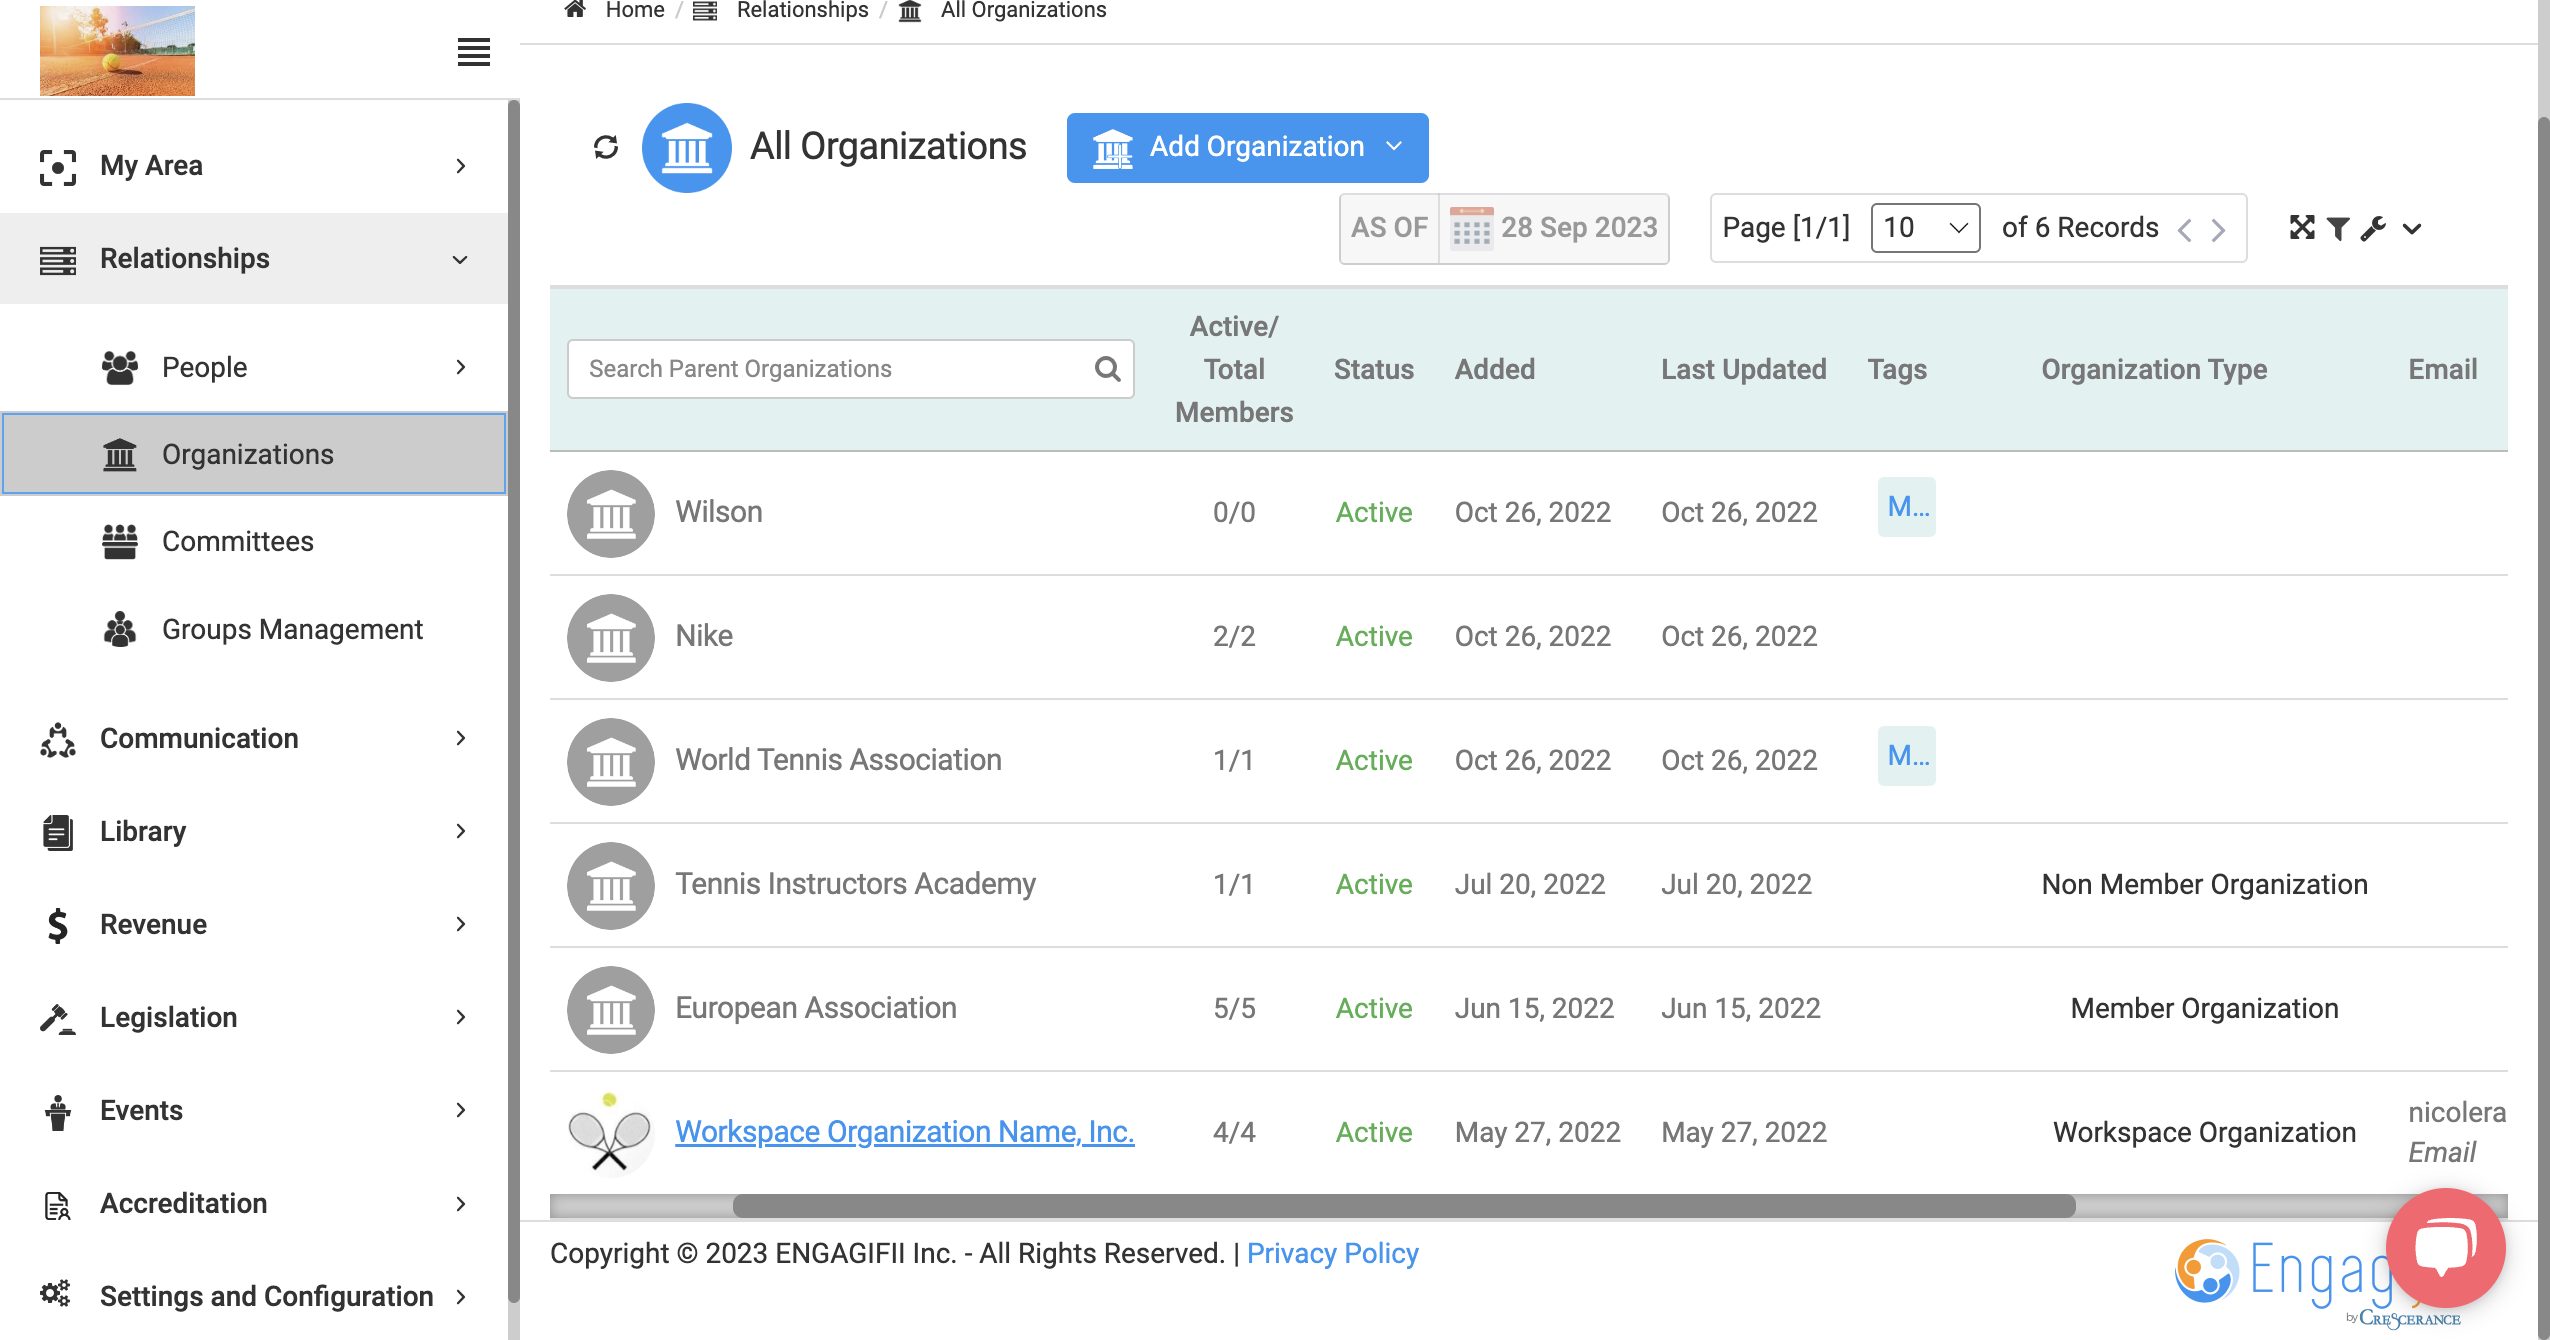The height and width of the screenshot is (1340, 2550).
Task: Open the calendar date picker icon
Action: (1471, 228)
